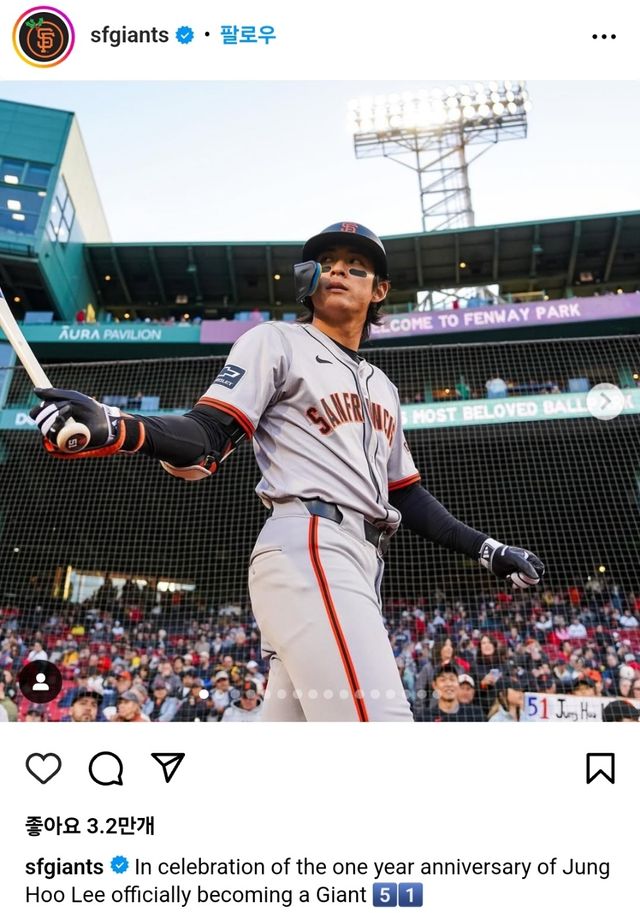Advance to next photo with carousel arrow
Image resolution: width=640 pixels, height=913 pixels.
pos(605,401)
